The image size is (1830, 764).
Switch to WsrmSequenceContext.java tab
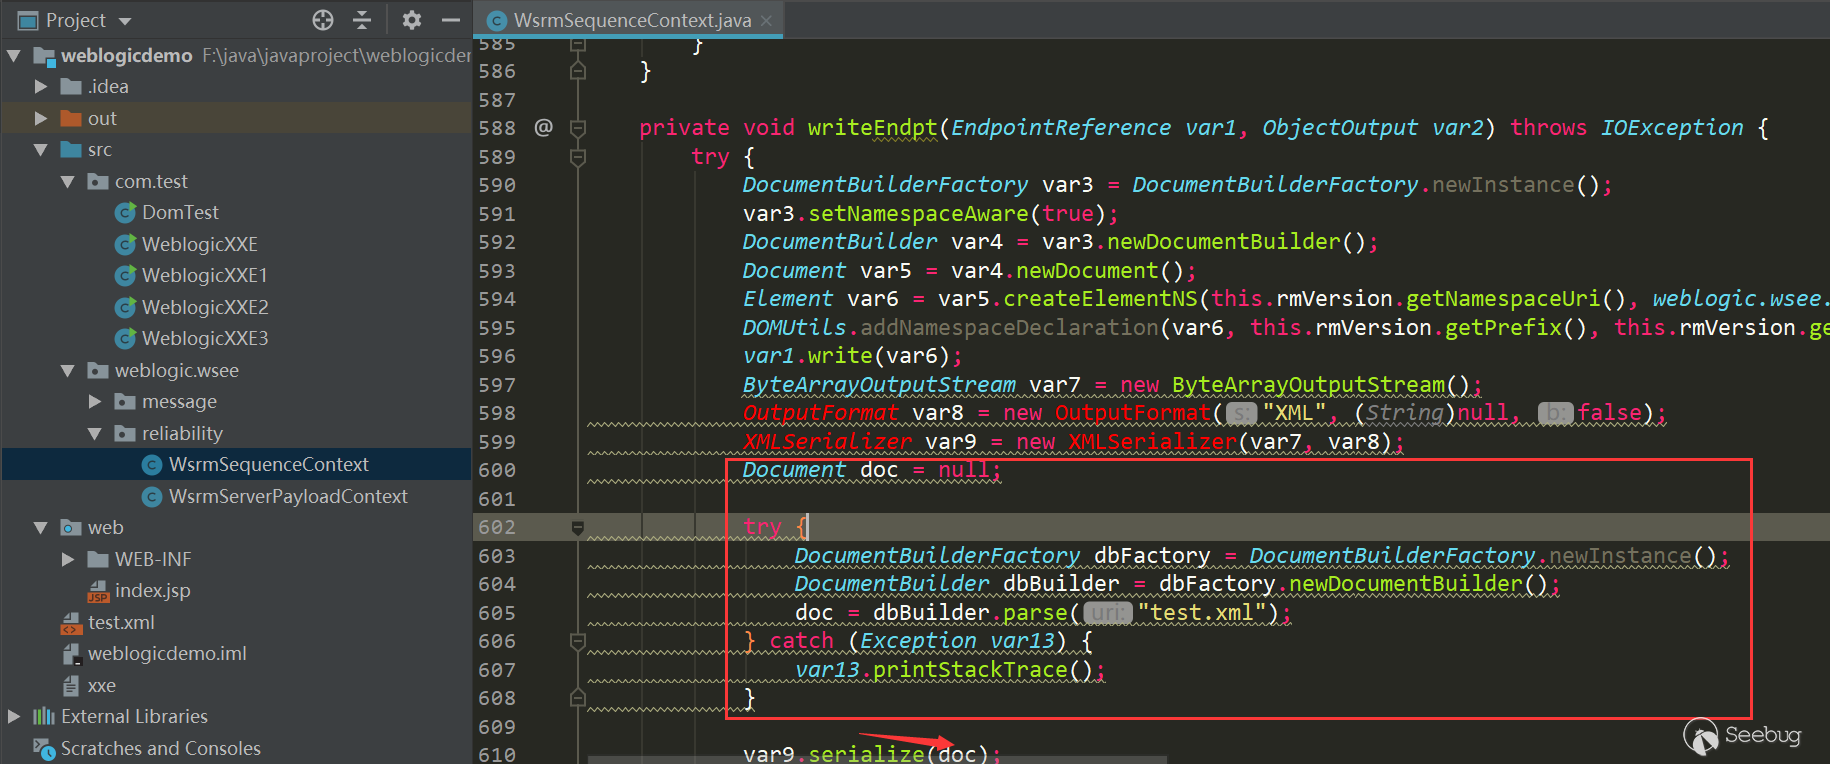click(x=631, y=20)
